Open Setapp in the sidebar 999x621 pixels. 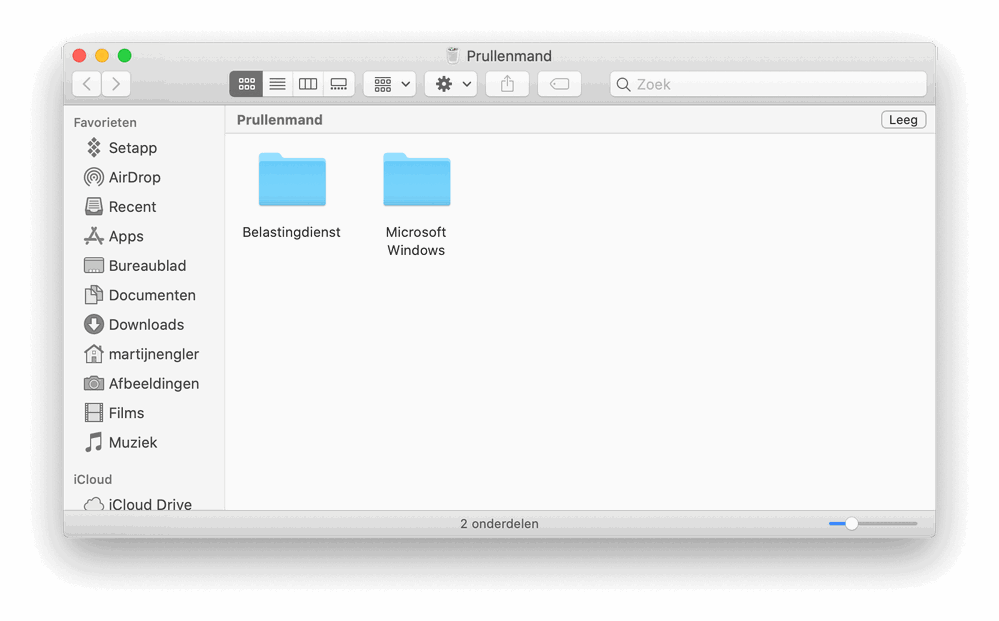click(x=133, y=148)
